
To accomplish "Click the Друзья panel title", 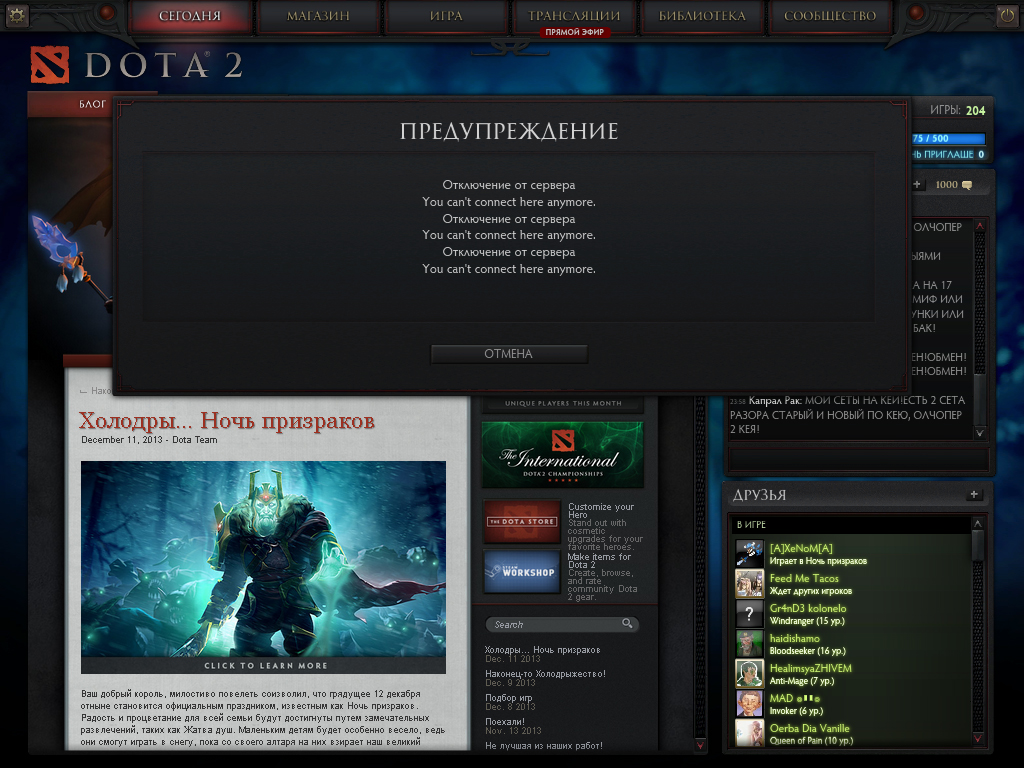I will click(x=760, y=495).
